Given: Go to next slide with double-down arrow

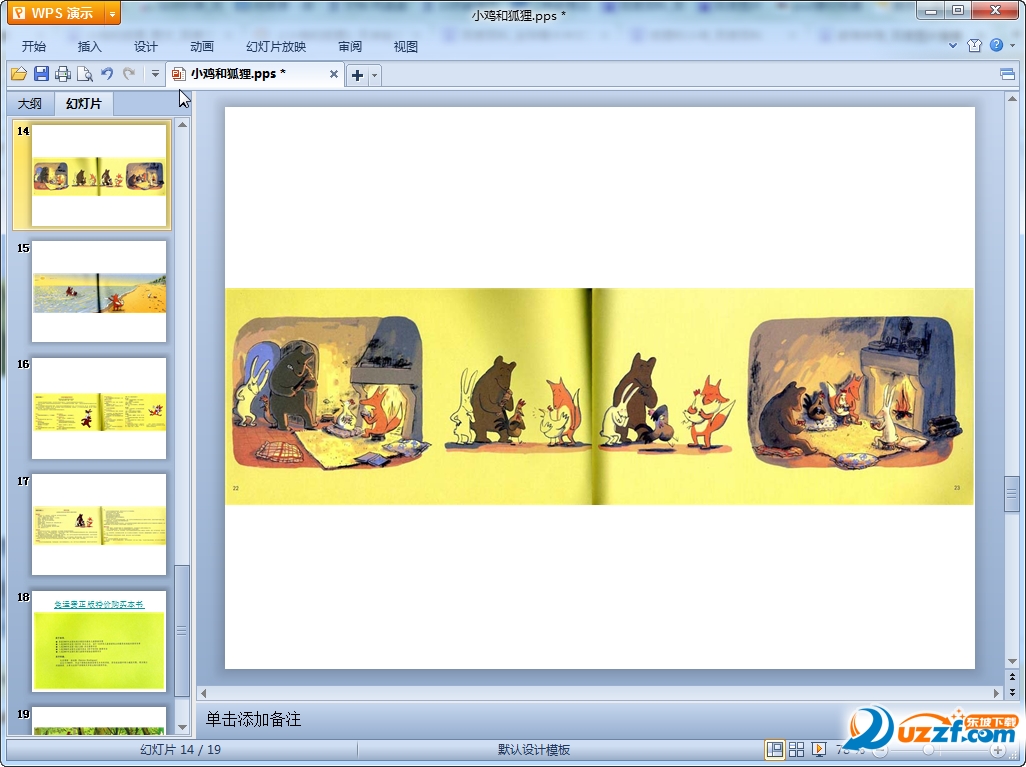Looking at the screenshot, I should point(1012,692).
